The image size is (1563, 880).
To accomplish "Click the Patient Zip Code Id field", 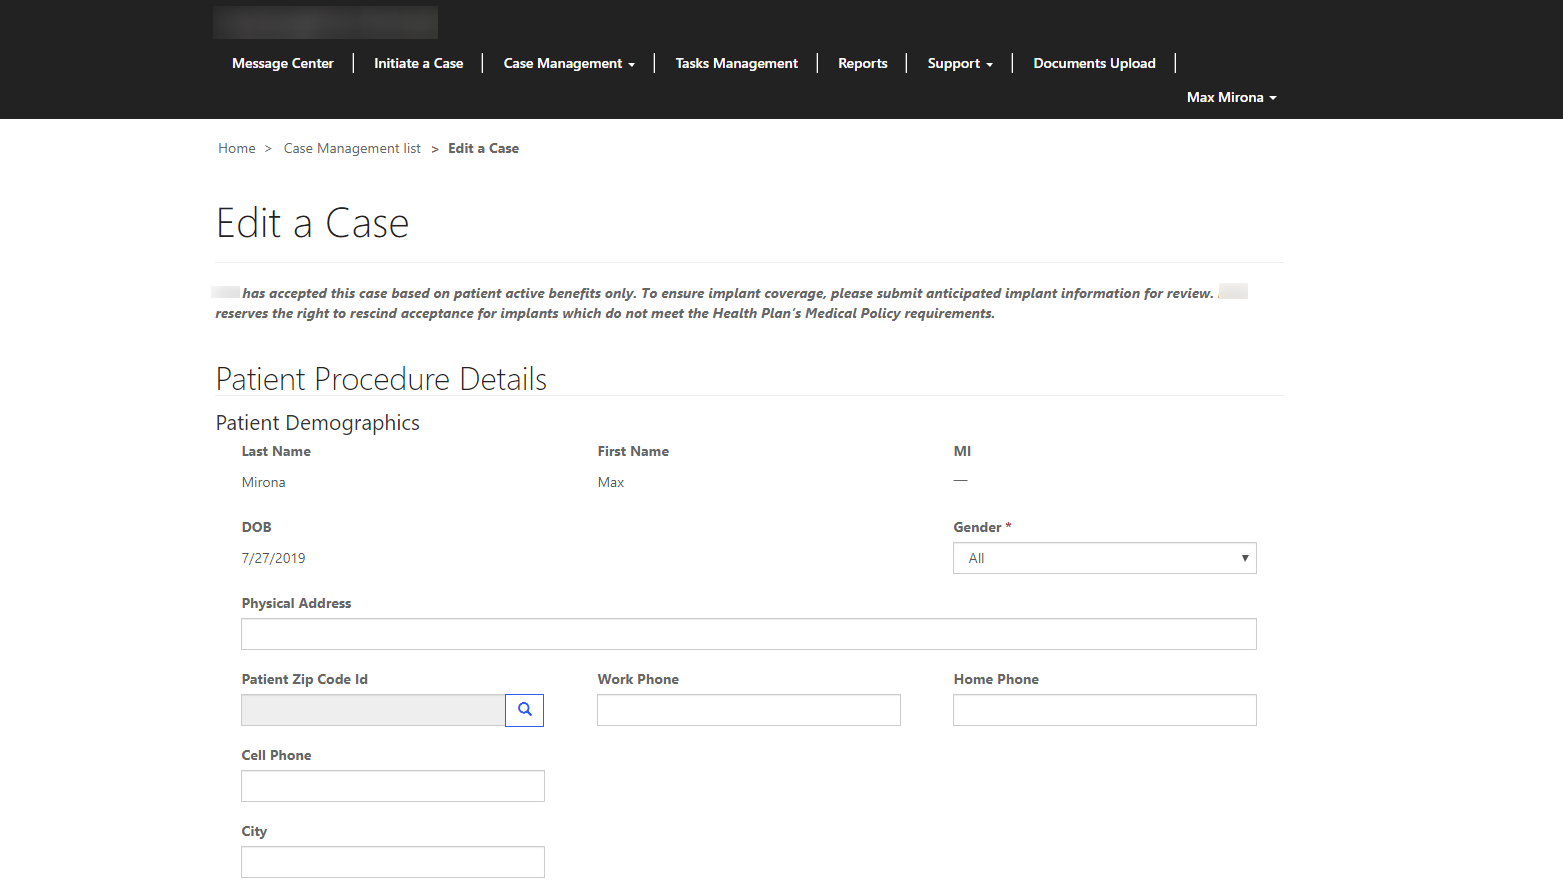I will [x=373, y=710].
